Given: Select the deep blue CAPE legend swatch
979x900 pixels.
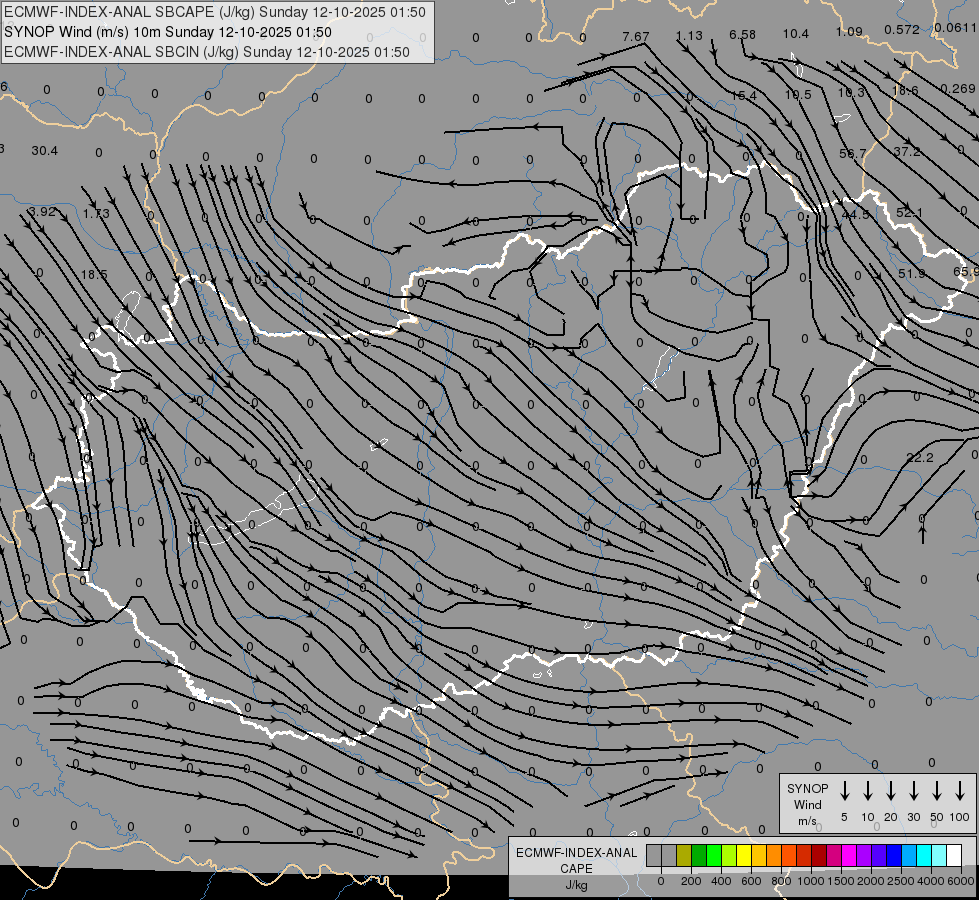Looking at the screenshot, I should [894, 855].
